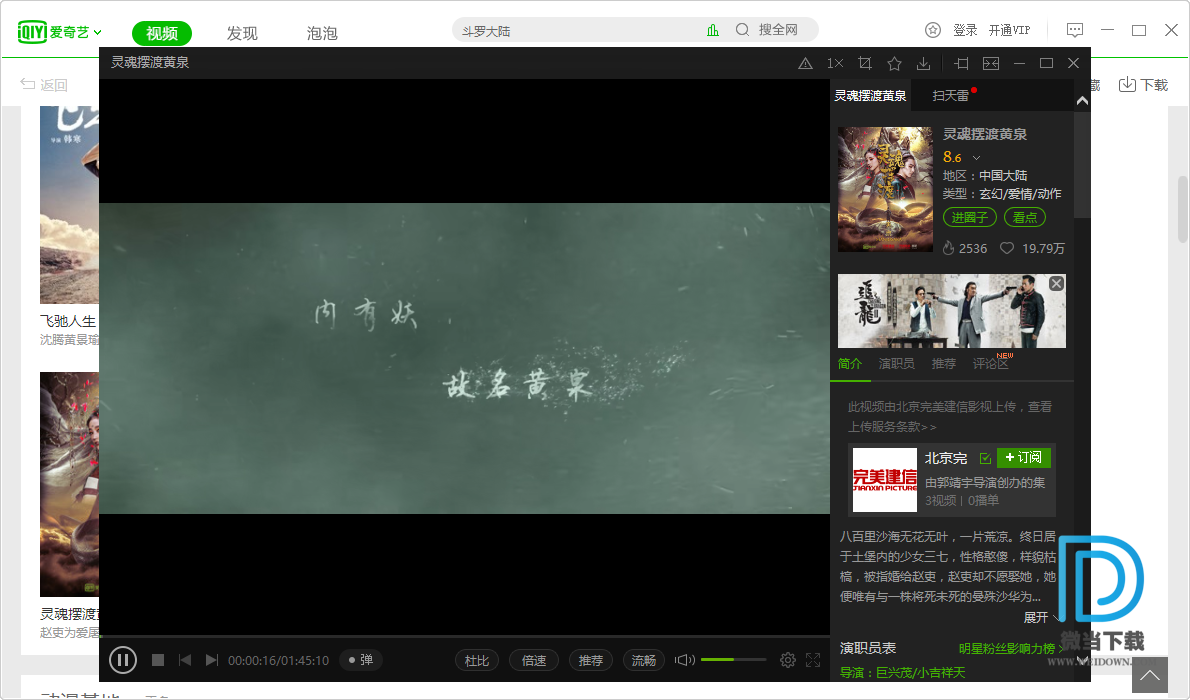Click the 看点 button
This screenshot has height=700, width=1190.
1025,217
